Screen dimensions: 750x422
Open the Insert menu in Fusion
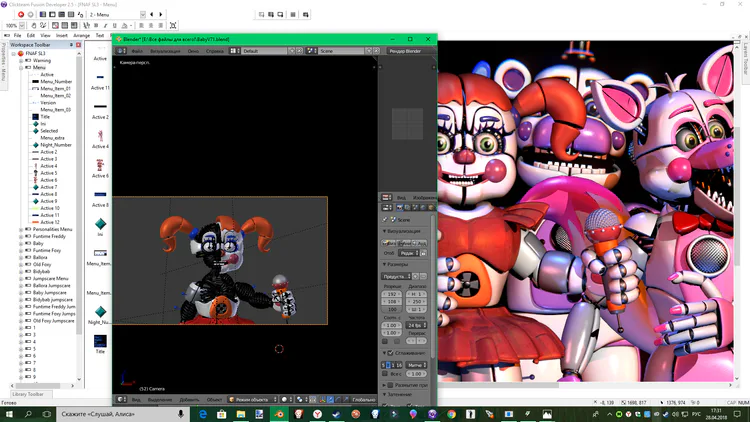click(x=62, y=35)
